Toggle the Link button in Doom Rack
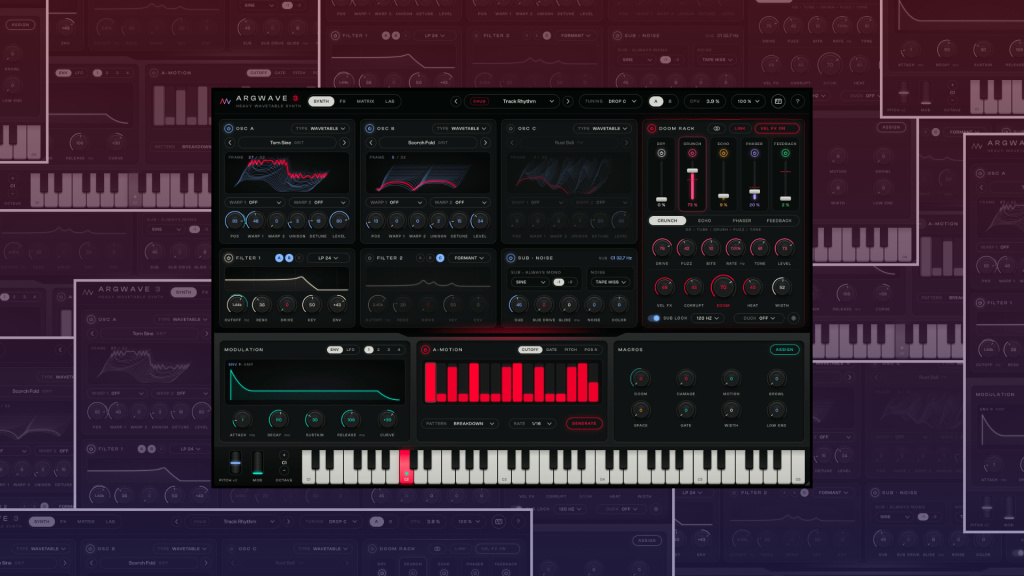The width and height of the screenshot is (1024, 576). 740,129
